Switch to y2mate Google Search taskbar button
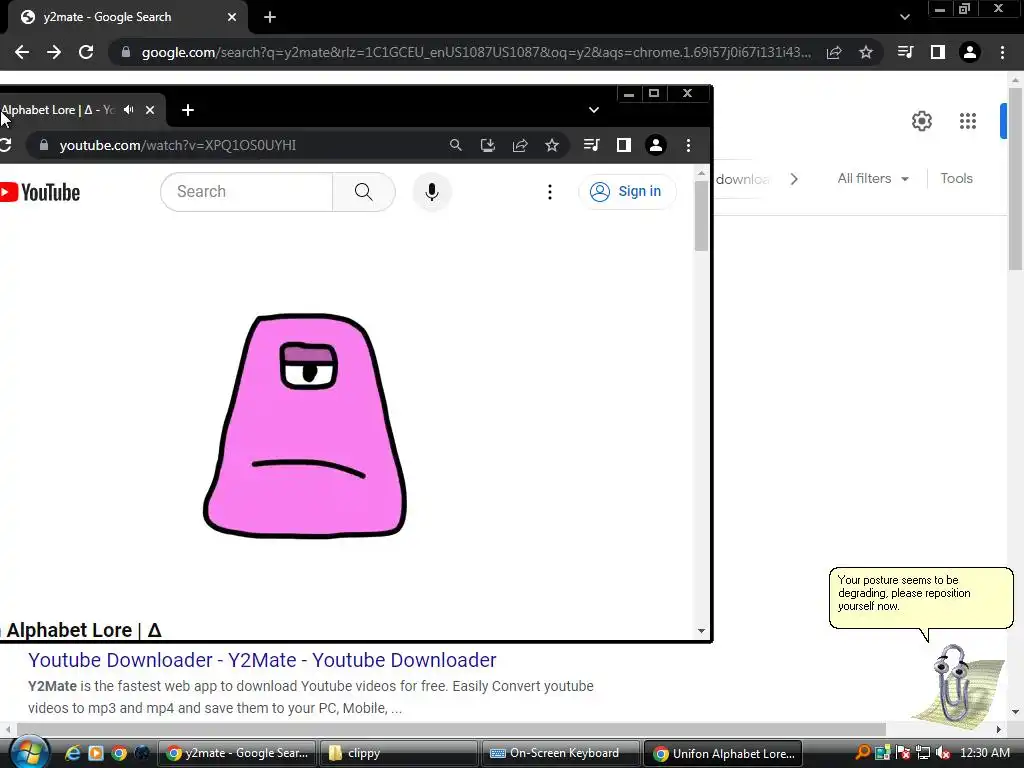The height and width of the screenshot is (768, 1024). click(237, 753)
